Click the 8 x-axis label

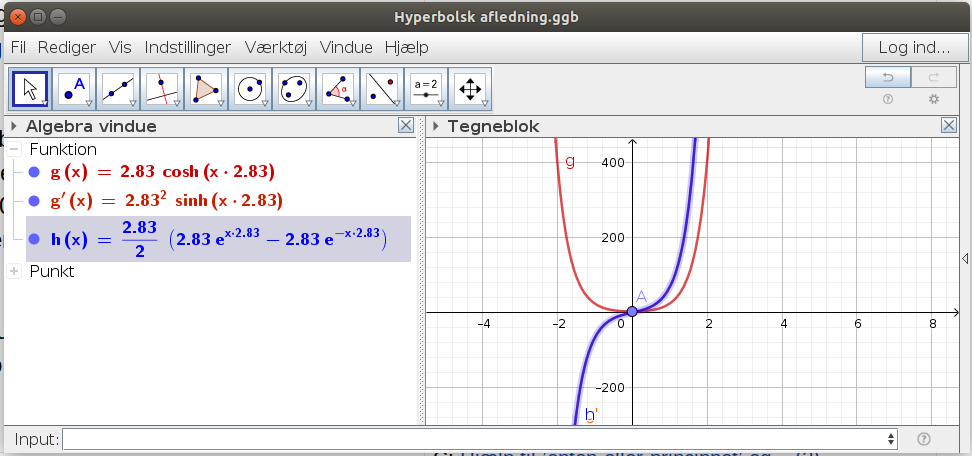[932, 323]
